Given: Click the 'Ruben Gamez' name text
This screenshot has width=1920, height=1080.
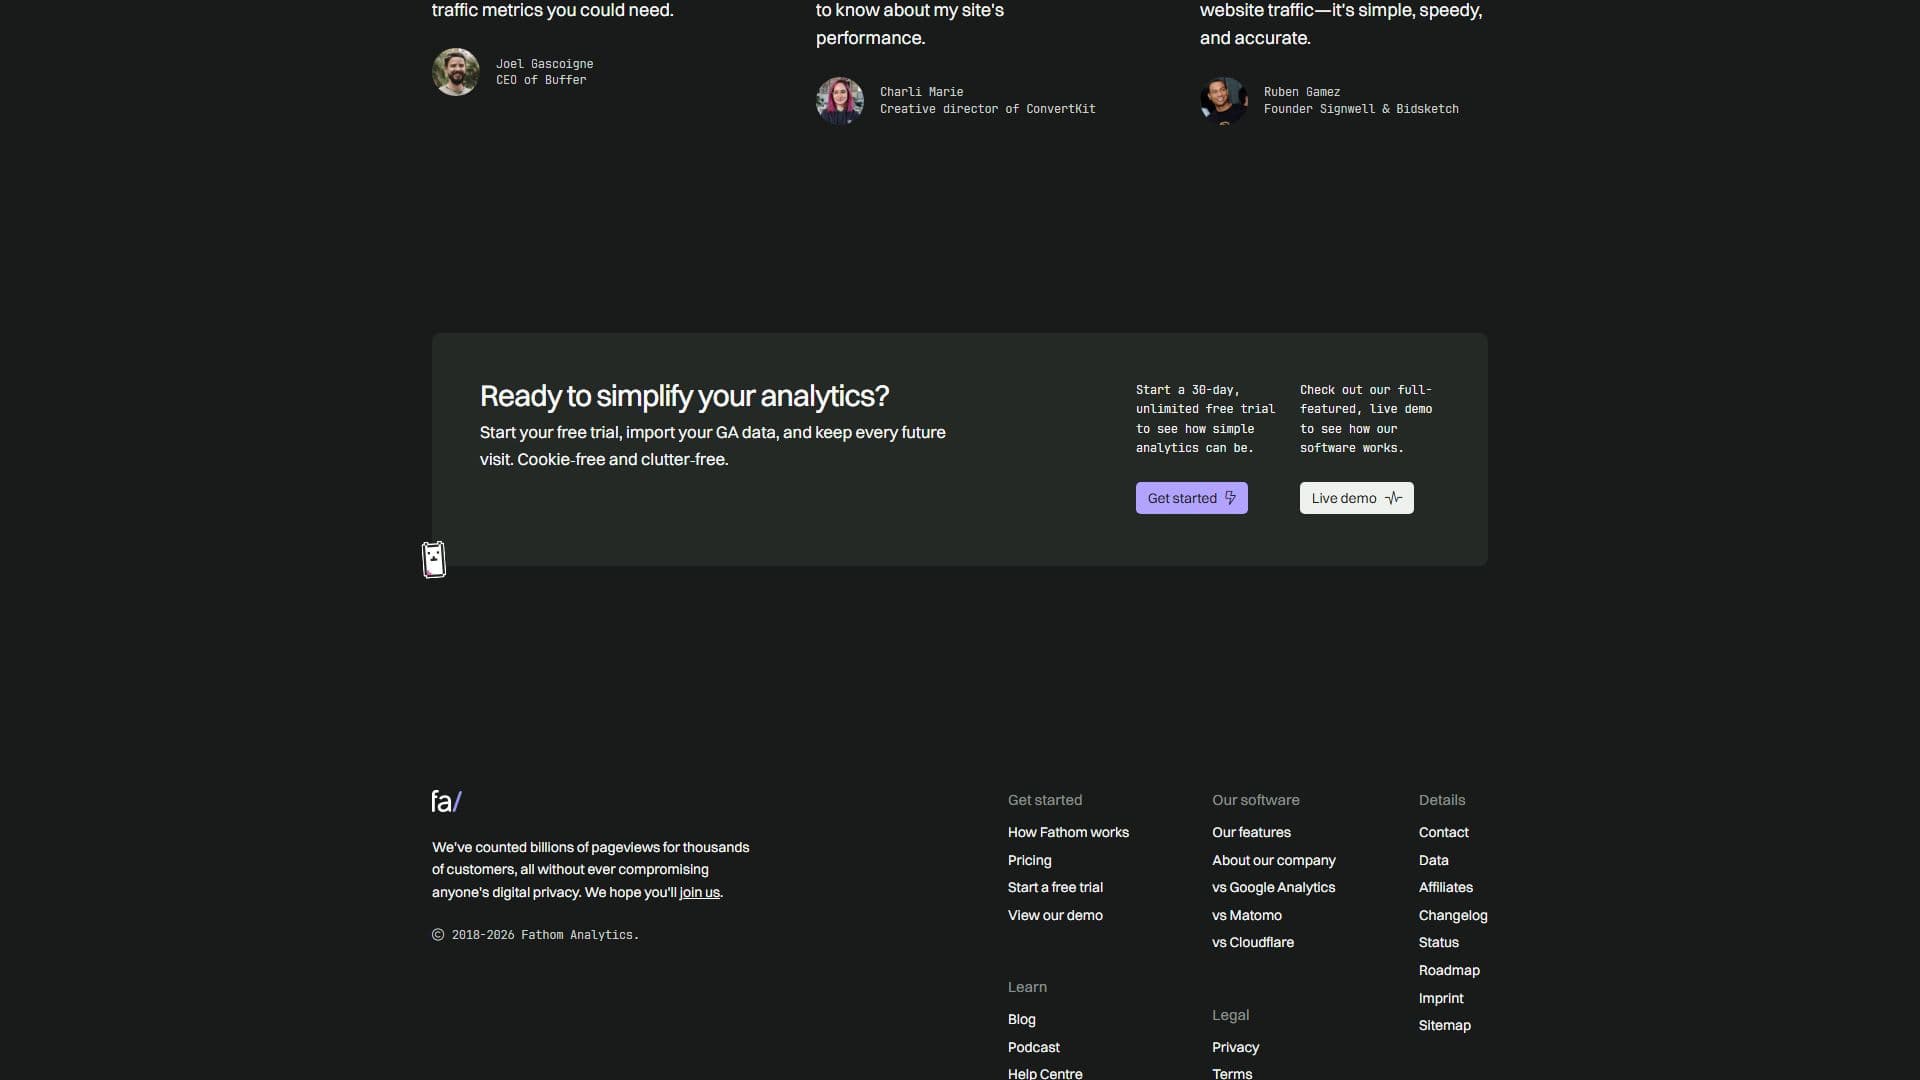Looking at the screenshot, I should click(x=1301, y=92).
